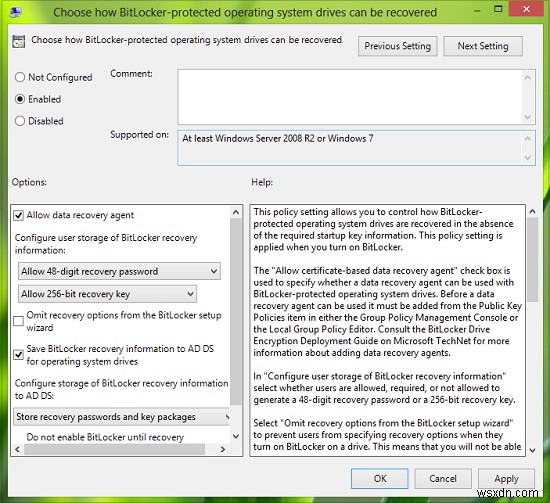Click 'Configure user storage of BitLocker recovery' label
Image resolution: width=550 pixels, height=503 pixels.
coord(106,244)
